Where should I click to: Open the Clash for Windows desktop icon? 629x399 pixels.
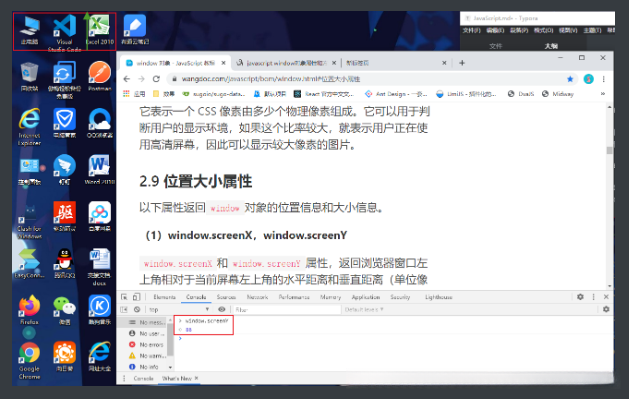click(29, 221)
